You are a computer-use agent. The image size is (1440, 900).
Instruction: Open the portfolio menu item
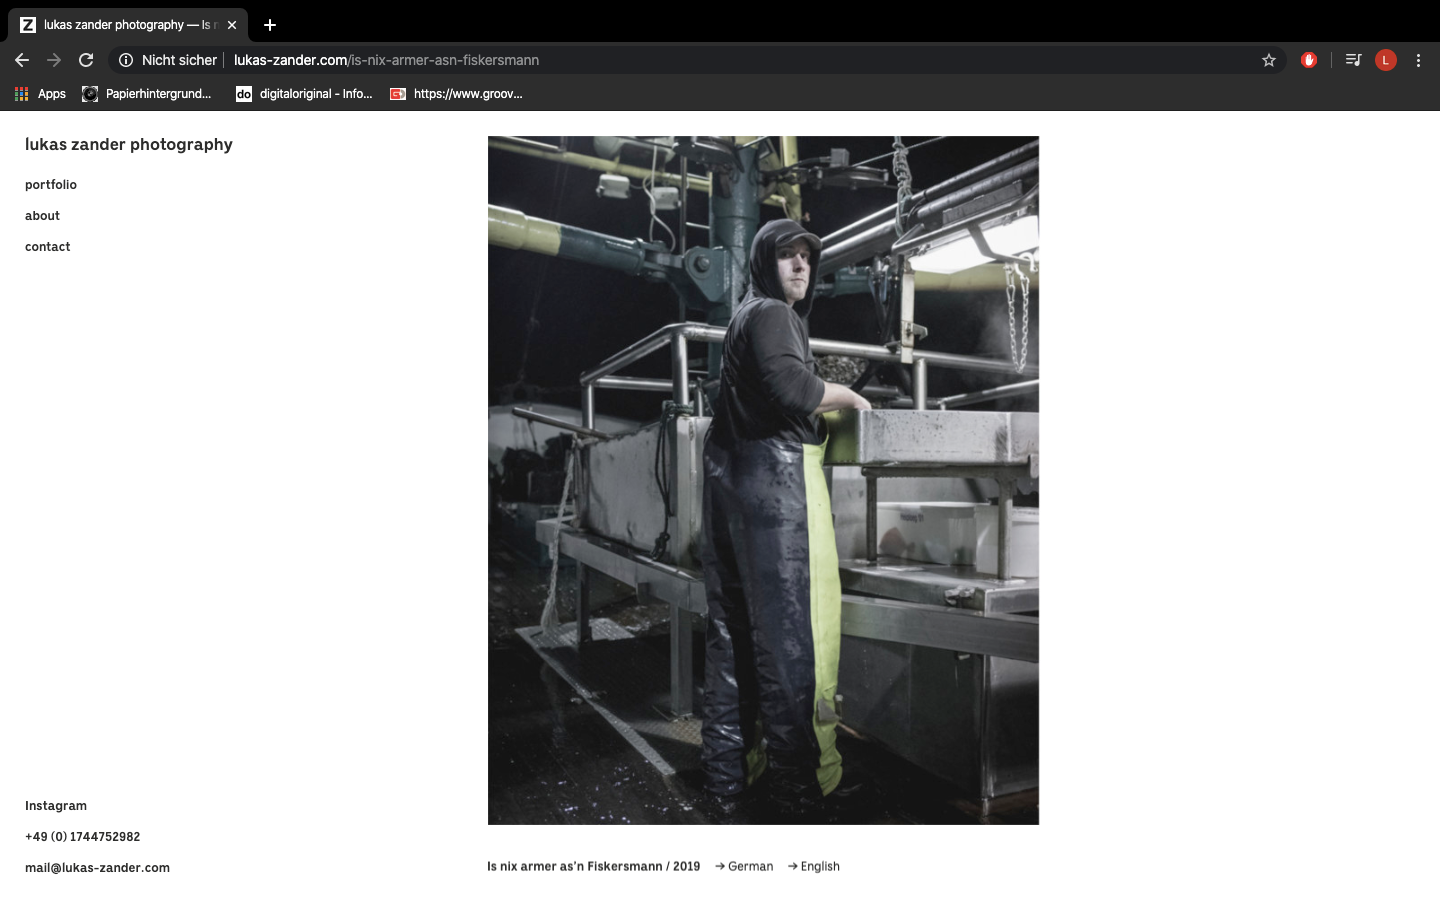point(51,185)
